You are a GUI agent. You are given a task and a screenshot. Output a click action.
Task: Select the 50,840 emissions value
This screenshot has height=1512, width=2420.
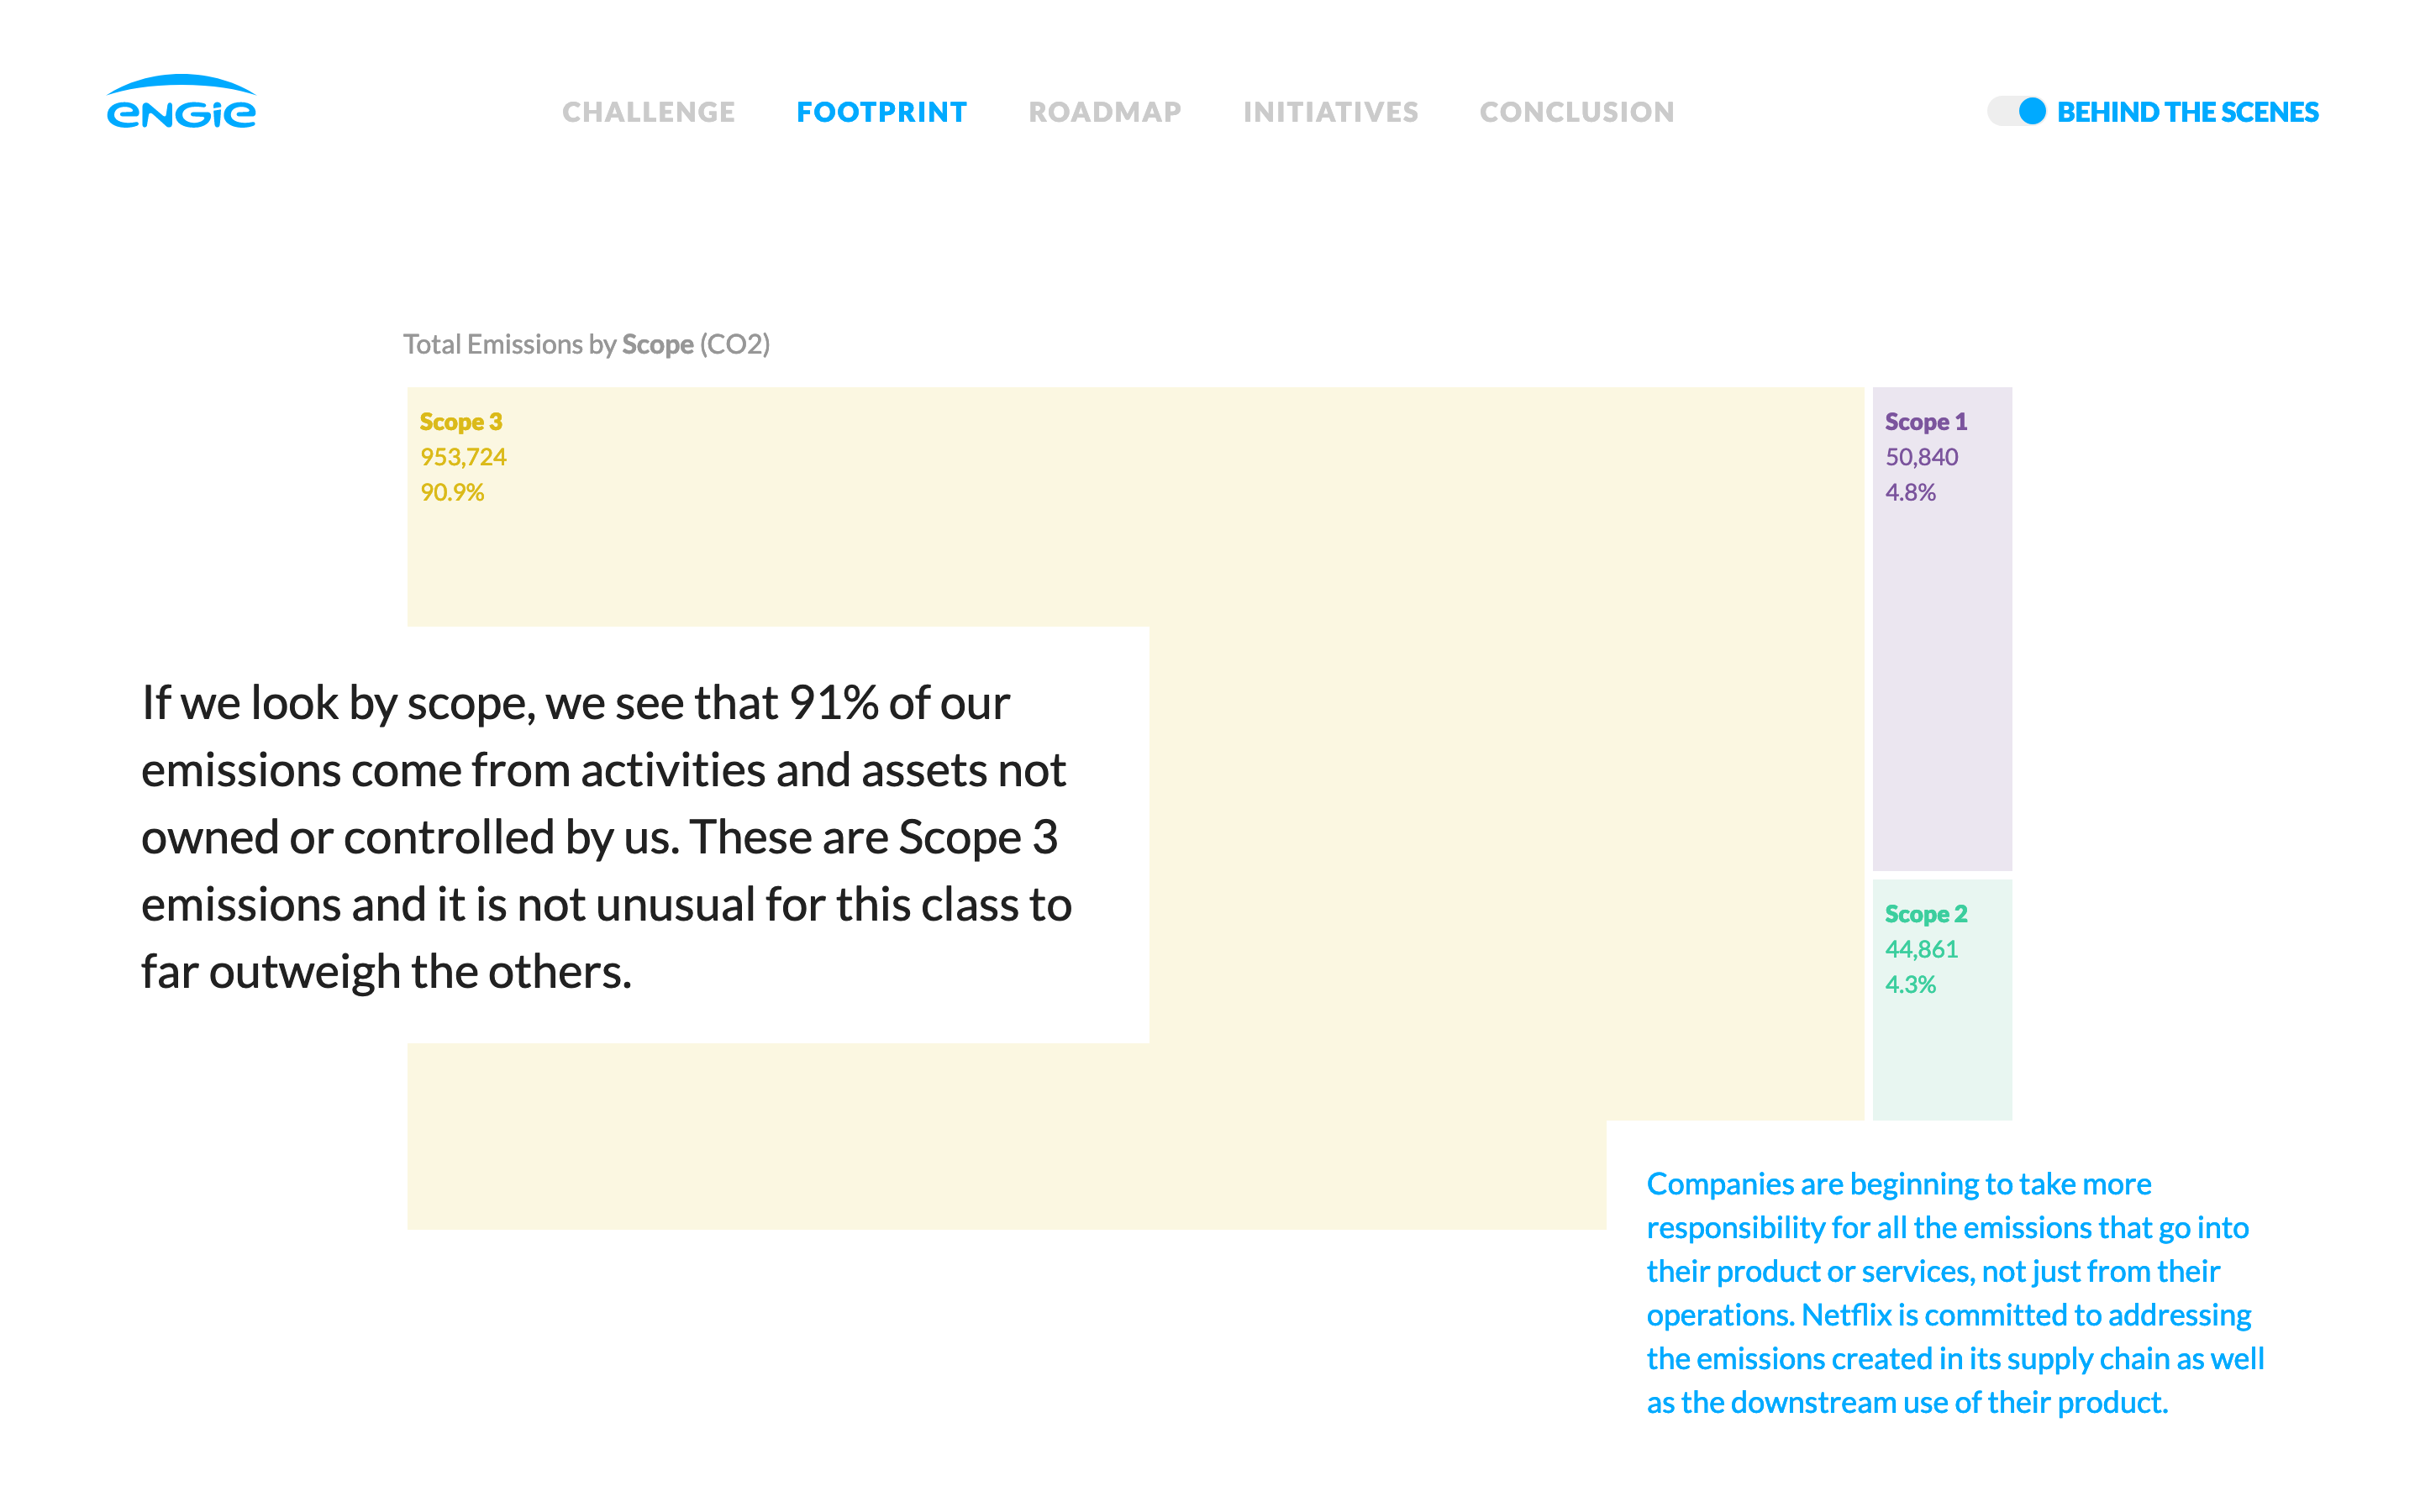point(1921,457)
